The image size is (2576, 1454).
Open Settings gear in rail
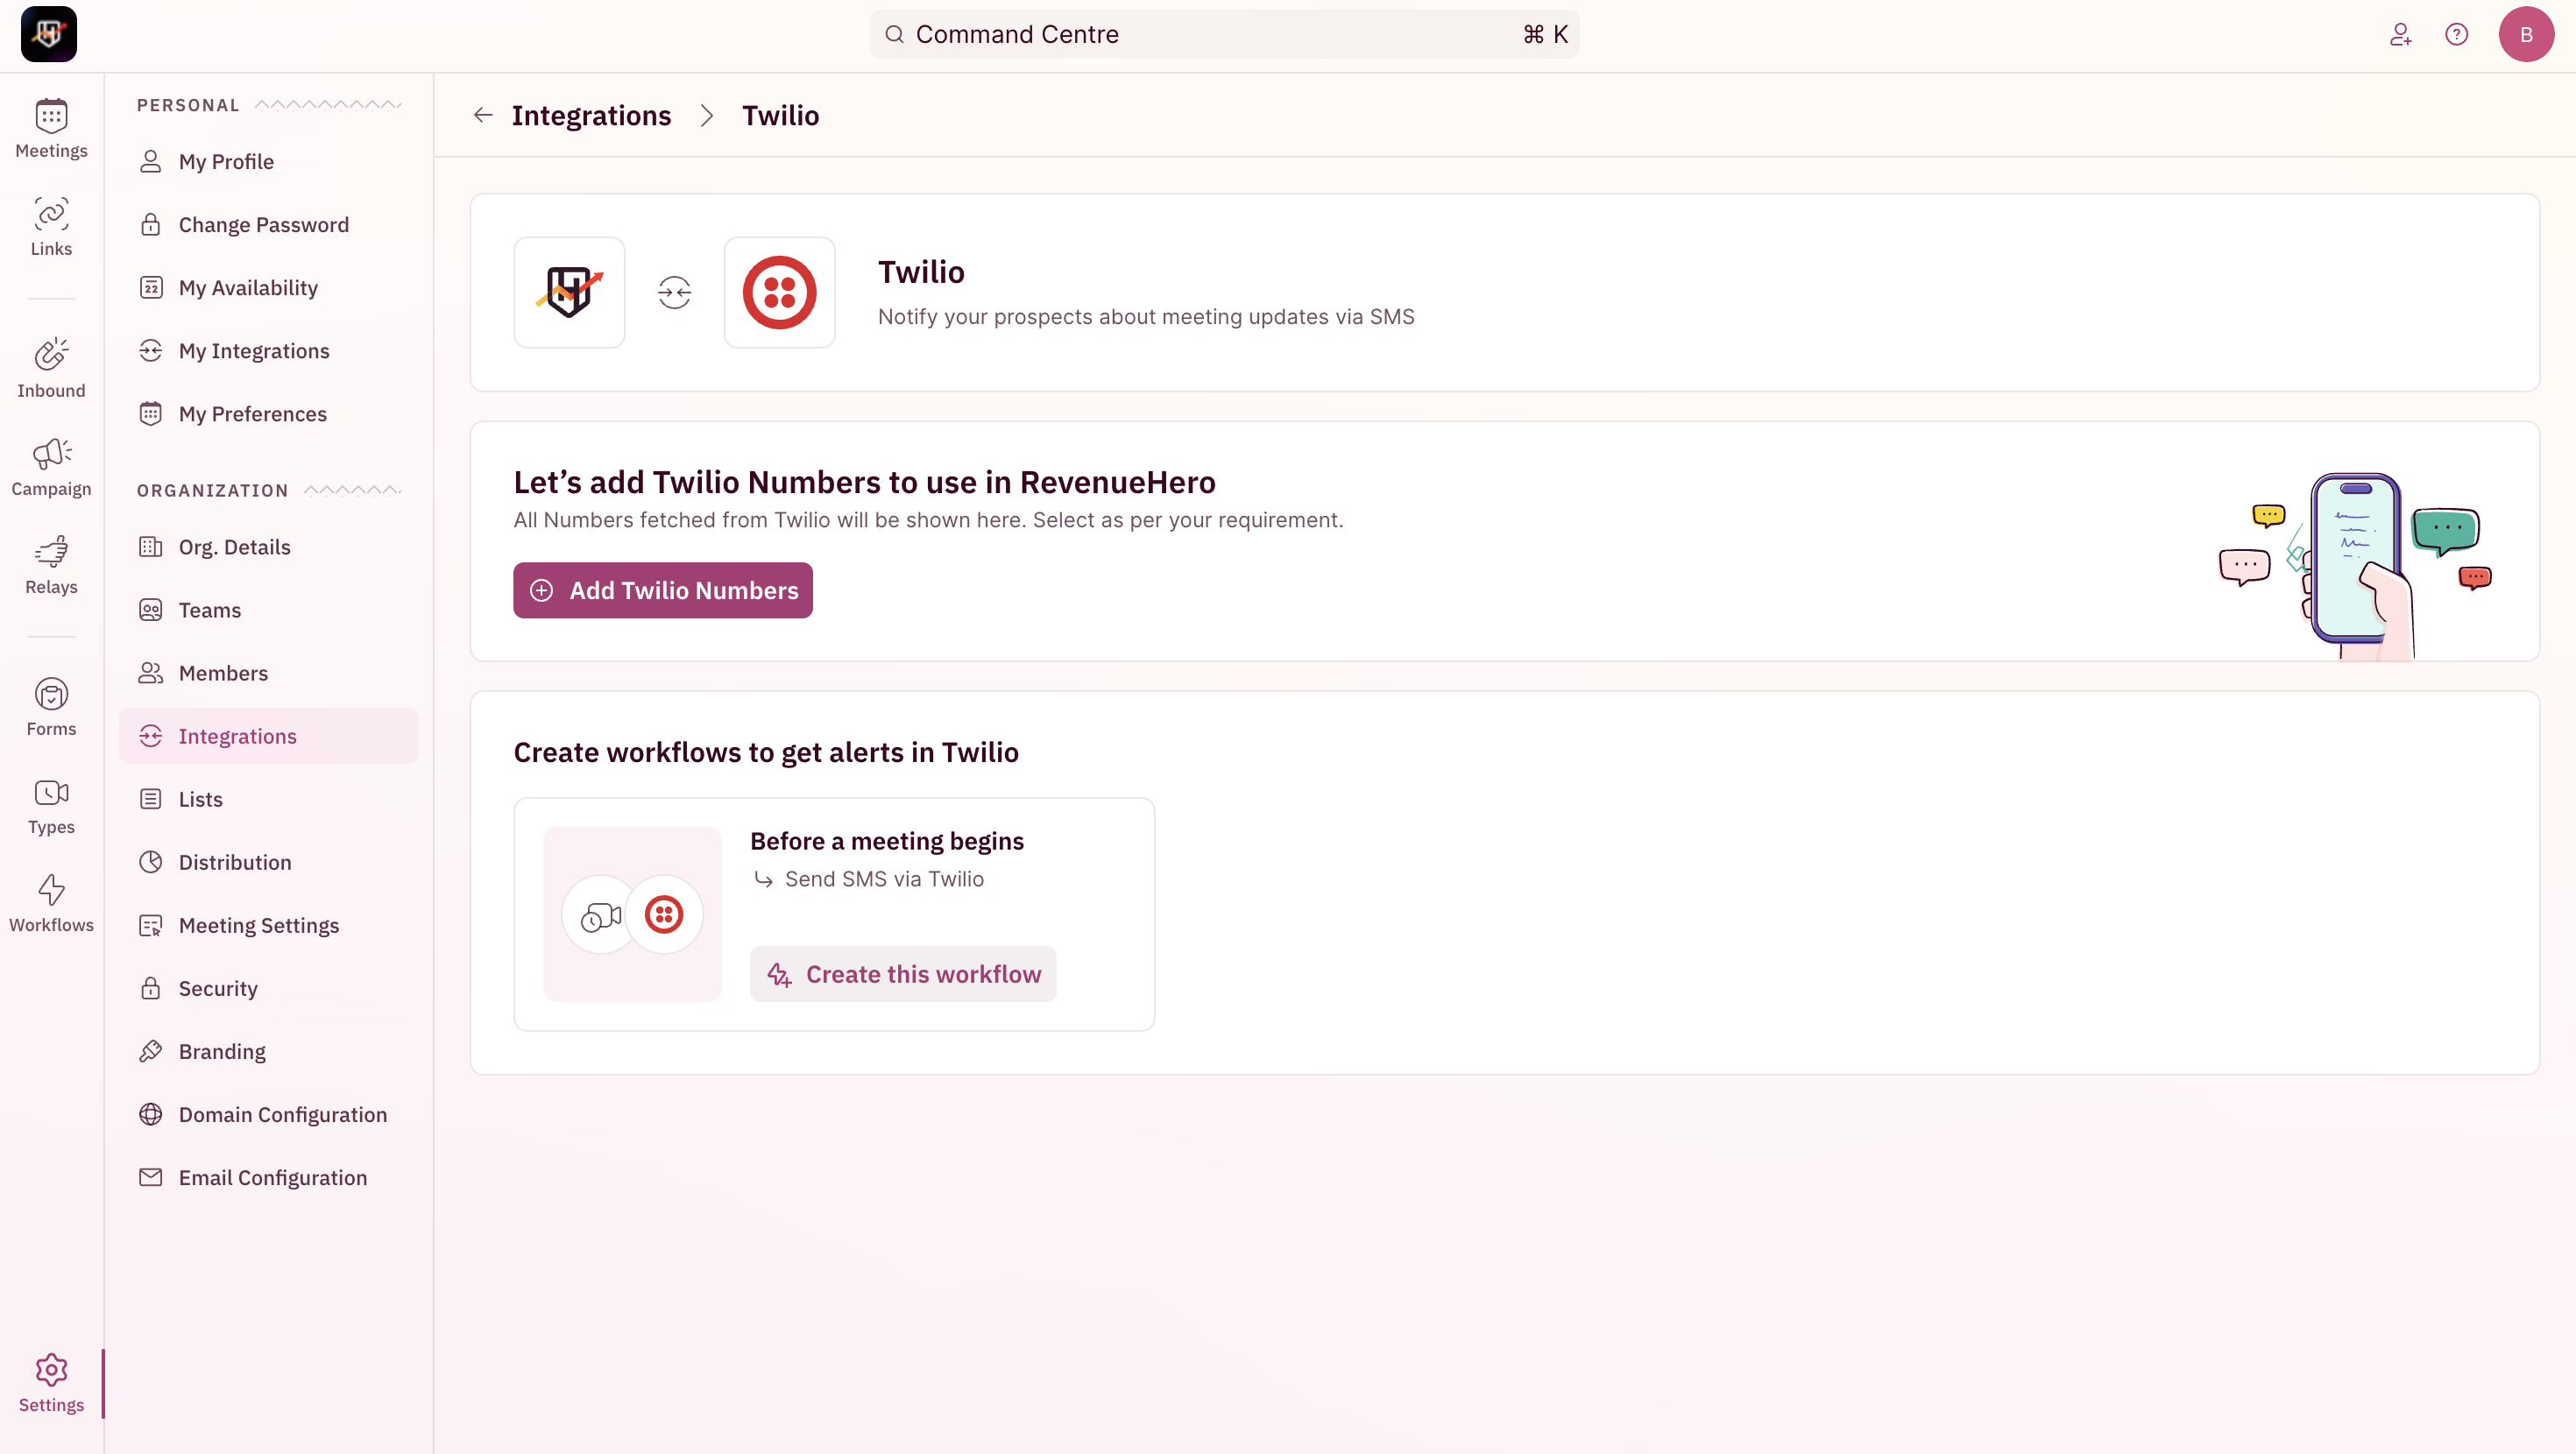coord(51,1383)
